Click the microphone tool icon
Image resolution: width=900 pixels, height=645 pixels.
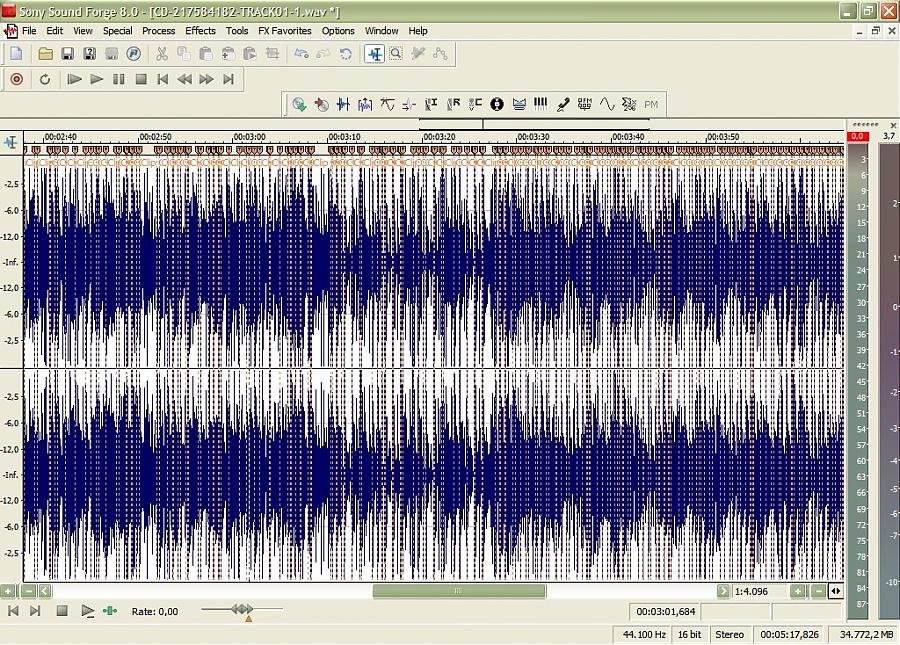pos(563,104)
